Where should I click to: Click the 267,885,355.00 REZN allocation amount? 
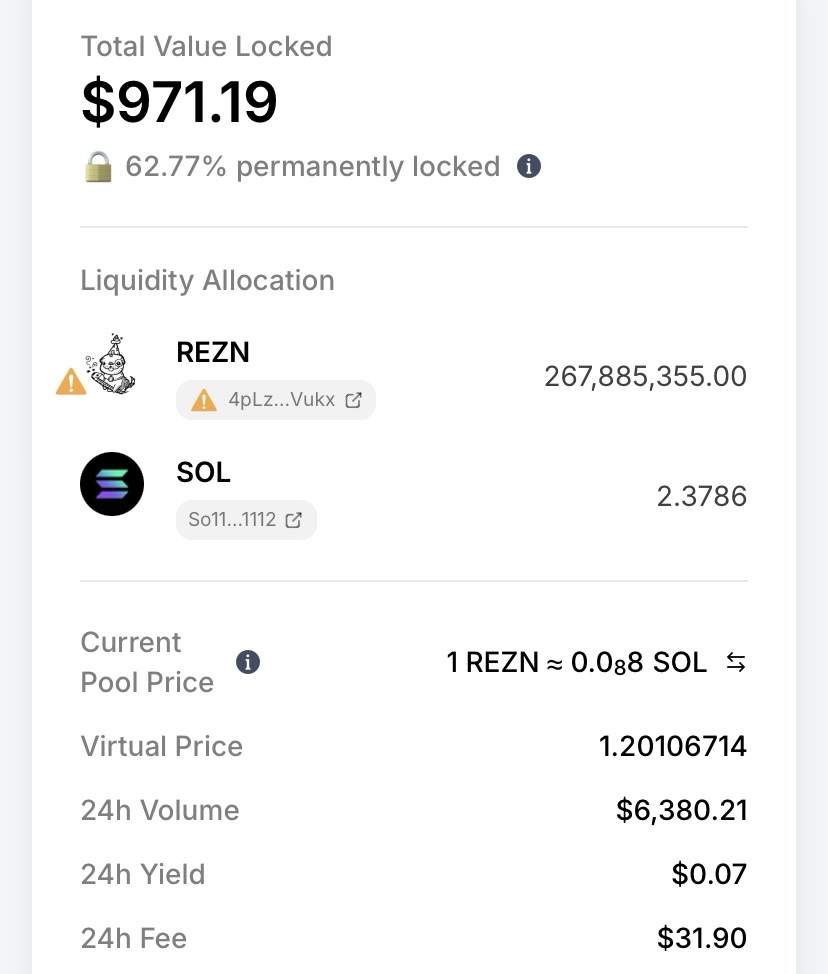click(x=645, y=376)
